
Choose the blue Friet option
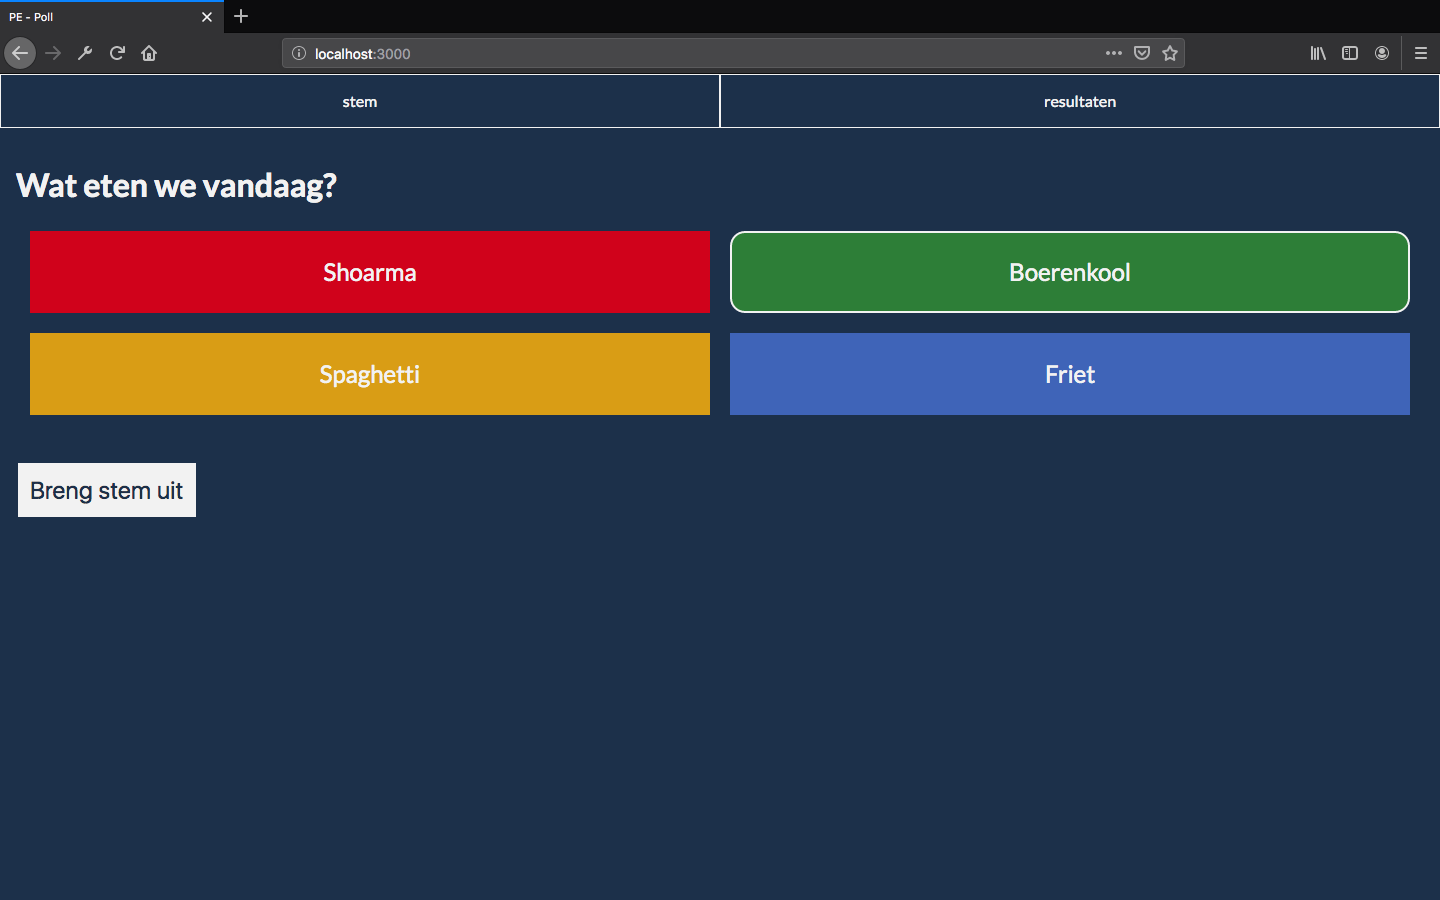pyautogui.click(x=1070, y=374)
